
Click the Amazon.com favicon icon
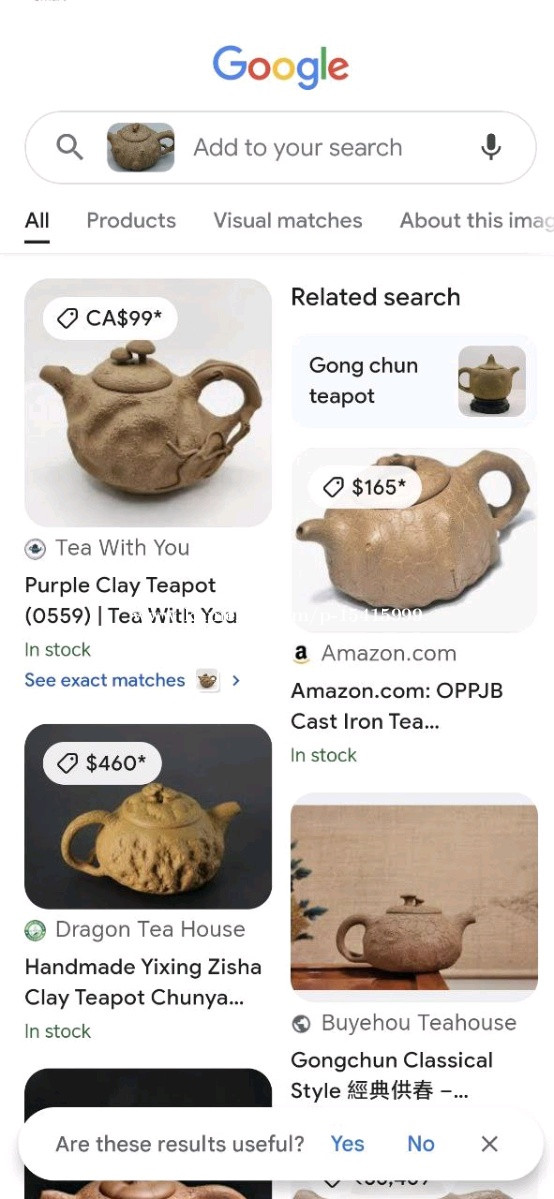(301, 653)
